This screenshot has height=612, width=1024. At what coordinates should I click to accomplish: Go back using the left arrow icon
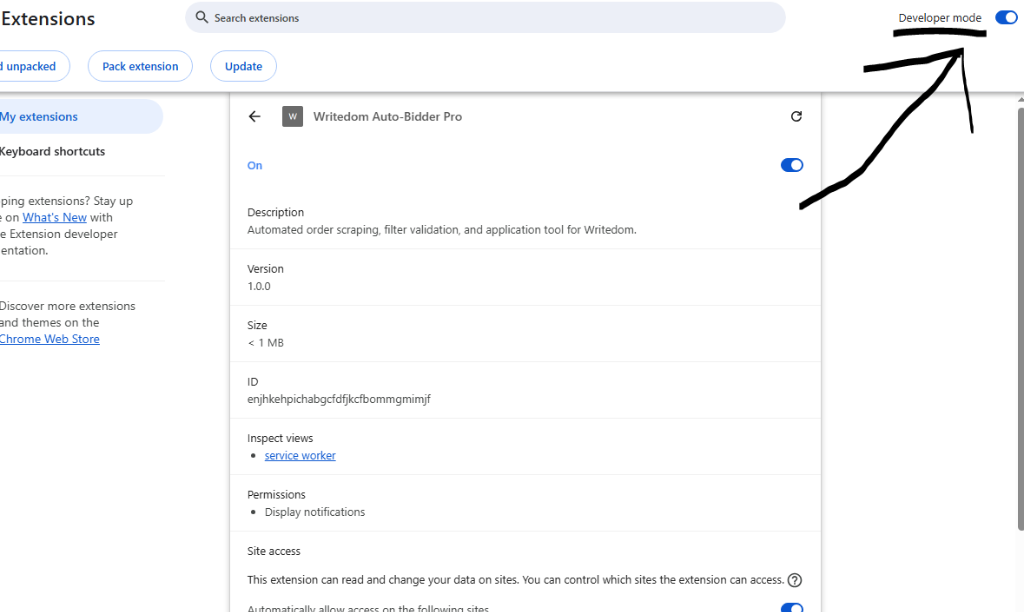[x=255, y=116]
